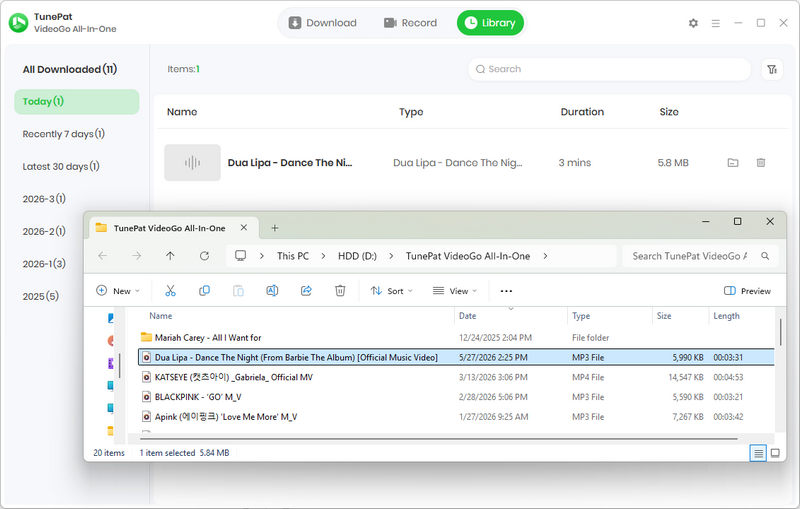The height and width of the screenshot is (509, 800).
Task: Add a new Explorer tab
Action: (x=274, y=228)
